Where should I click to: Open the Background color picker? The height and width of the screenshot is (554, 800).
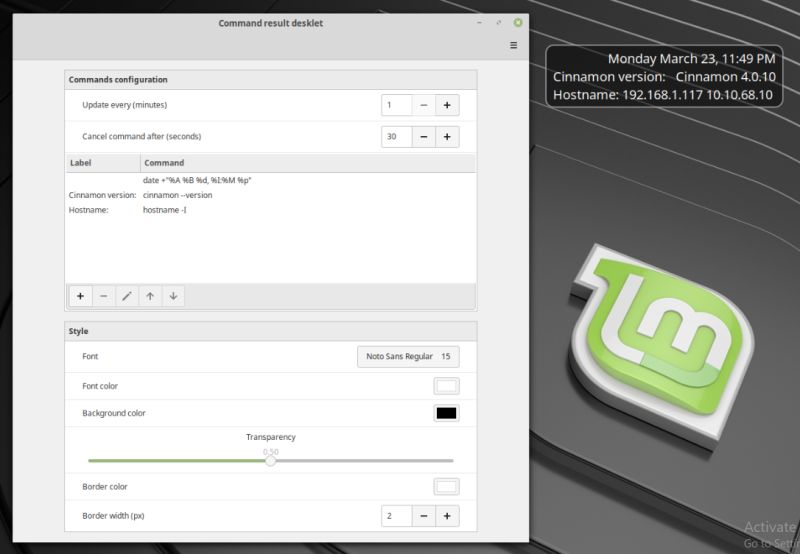click(x=446, y=413)
